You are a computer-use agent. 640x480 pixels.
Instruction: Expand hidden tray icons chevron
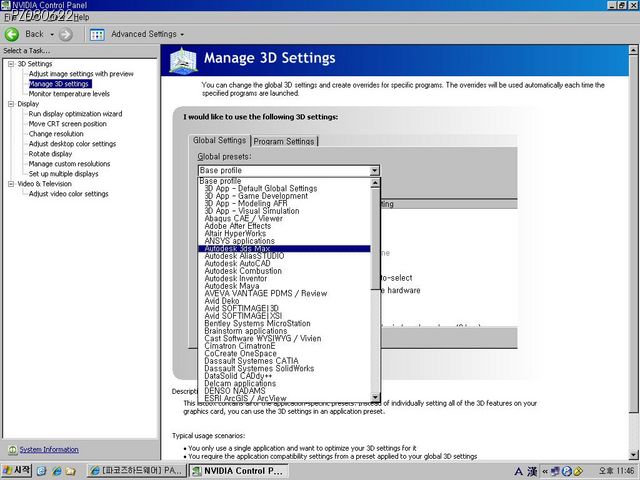coord(545,471)
